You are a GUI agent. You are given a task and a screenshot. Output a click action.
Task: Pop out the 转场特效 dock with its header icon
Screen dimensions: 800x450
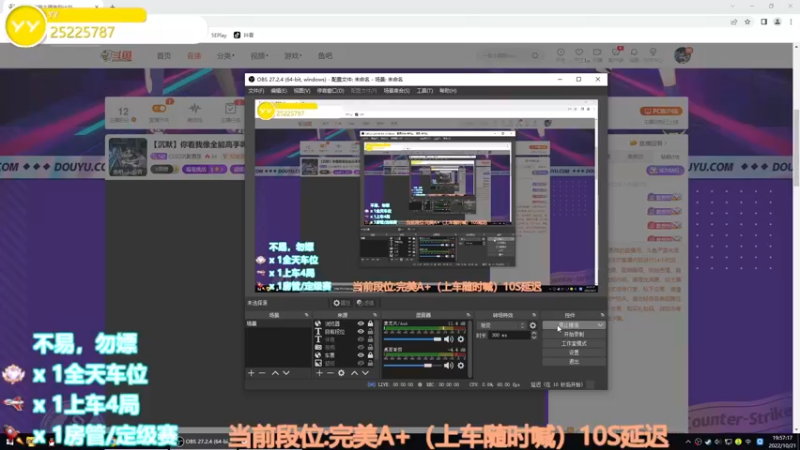click(x=534, y=315)
